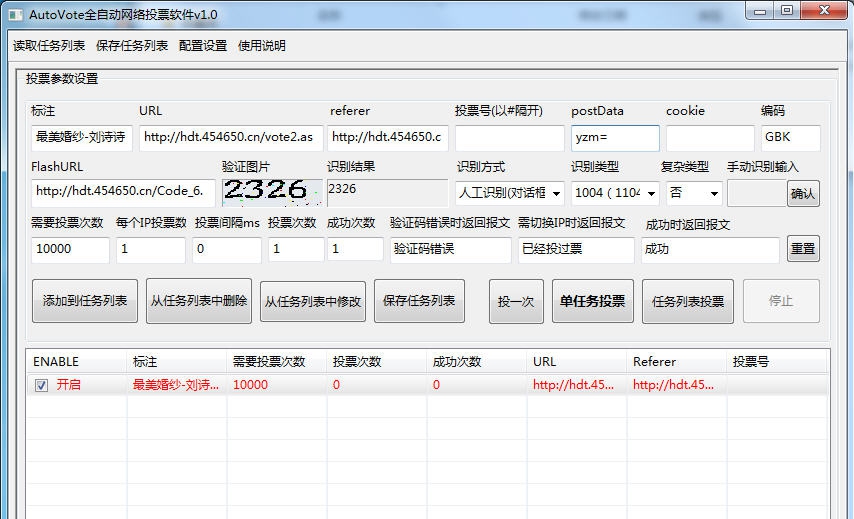The image size is (854, 519).
Task: Start voting with 单任务投票 button
Action: 593,301
